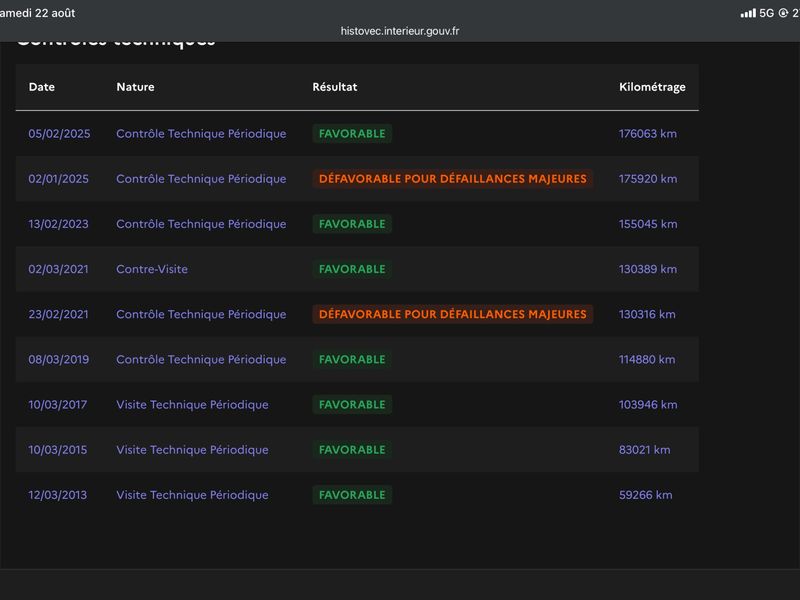Click the Contre-Visite entry

(152, 269)
